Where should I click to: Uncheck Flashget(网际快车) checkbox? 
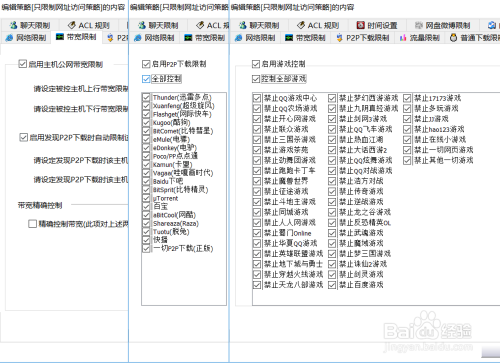(x=146, y=114)
